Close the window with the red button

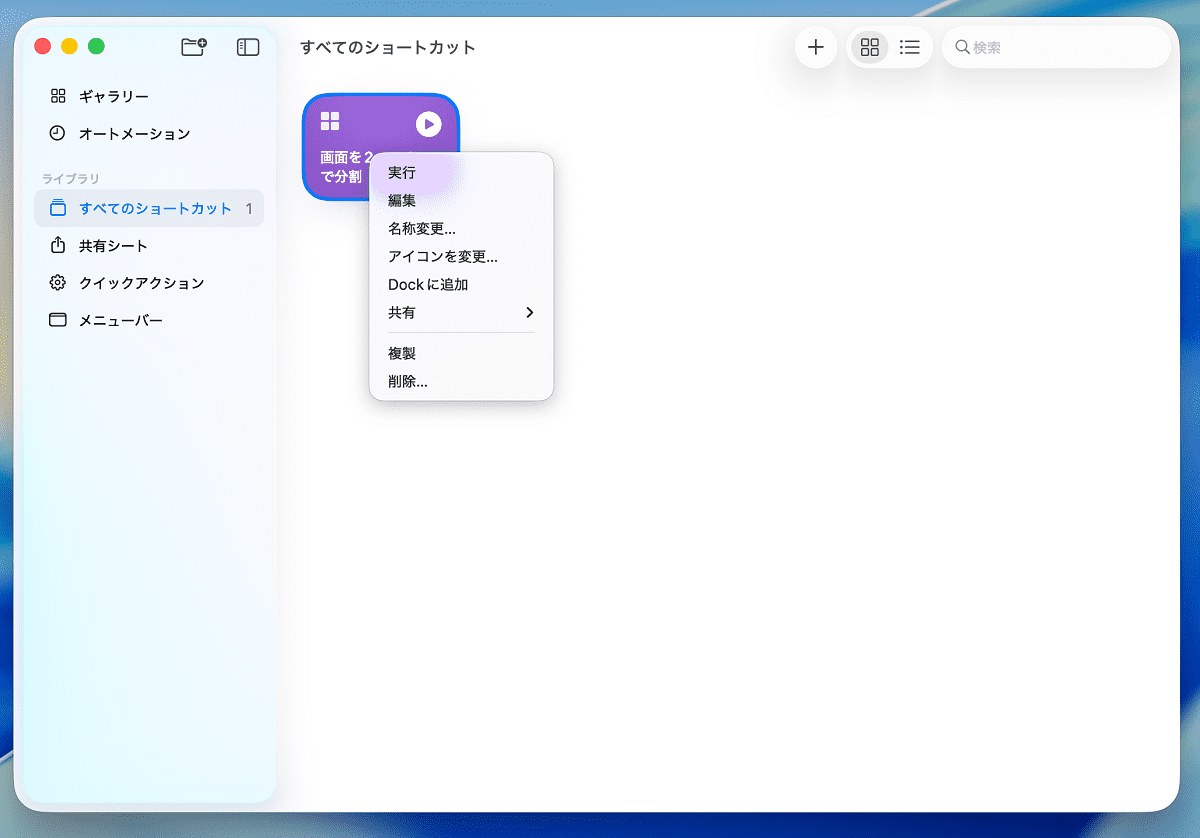pyautogui.click(x=42, y=46)
